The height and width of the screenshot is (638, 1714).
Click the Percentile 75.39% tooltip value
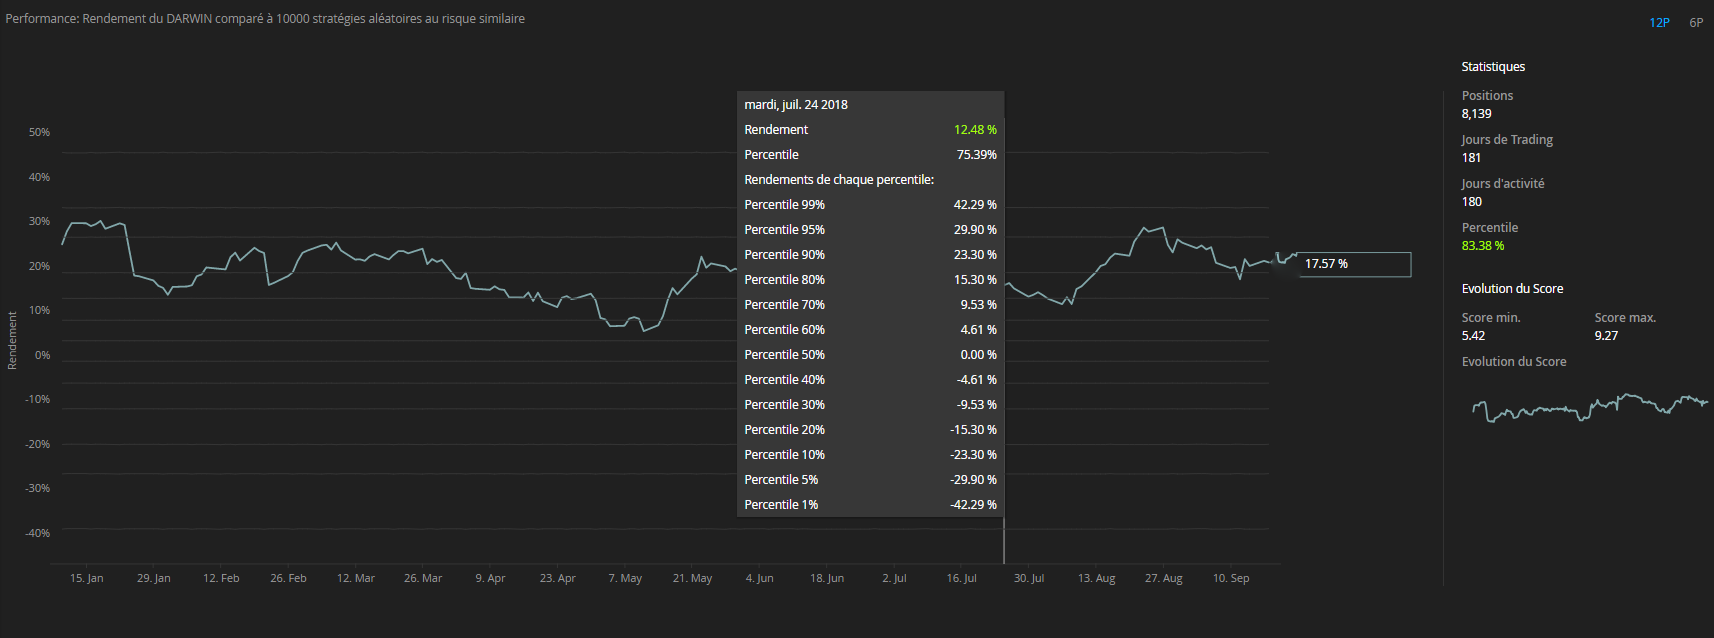976,155
